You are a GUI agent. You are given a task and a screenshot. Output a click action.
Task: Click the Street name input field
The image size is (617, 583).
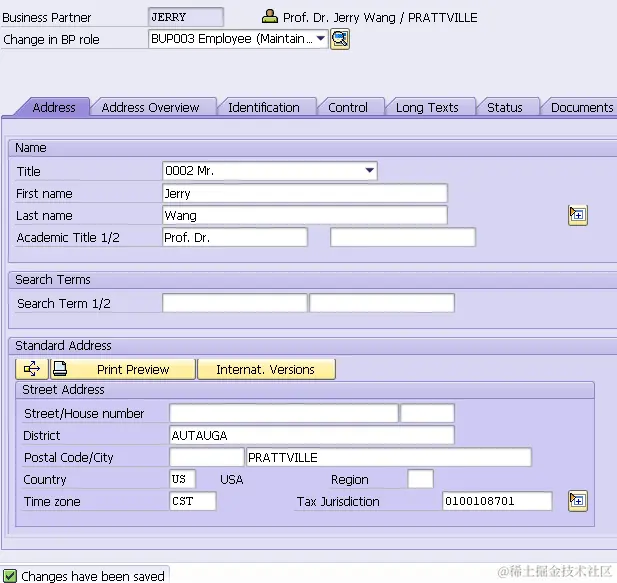283,413
